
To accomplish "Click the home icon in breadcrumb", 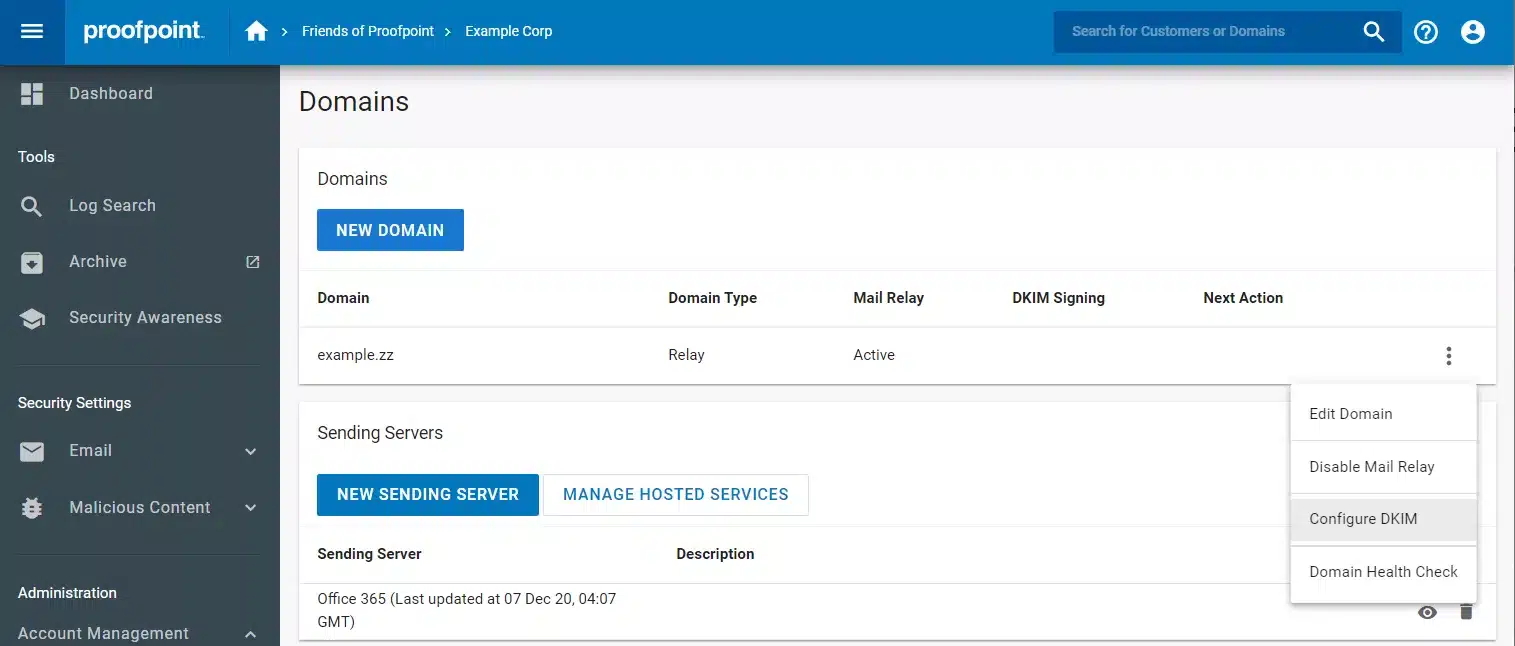I will pos(256,31).
